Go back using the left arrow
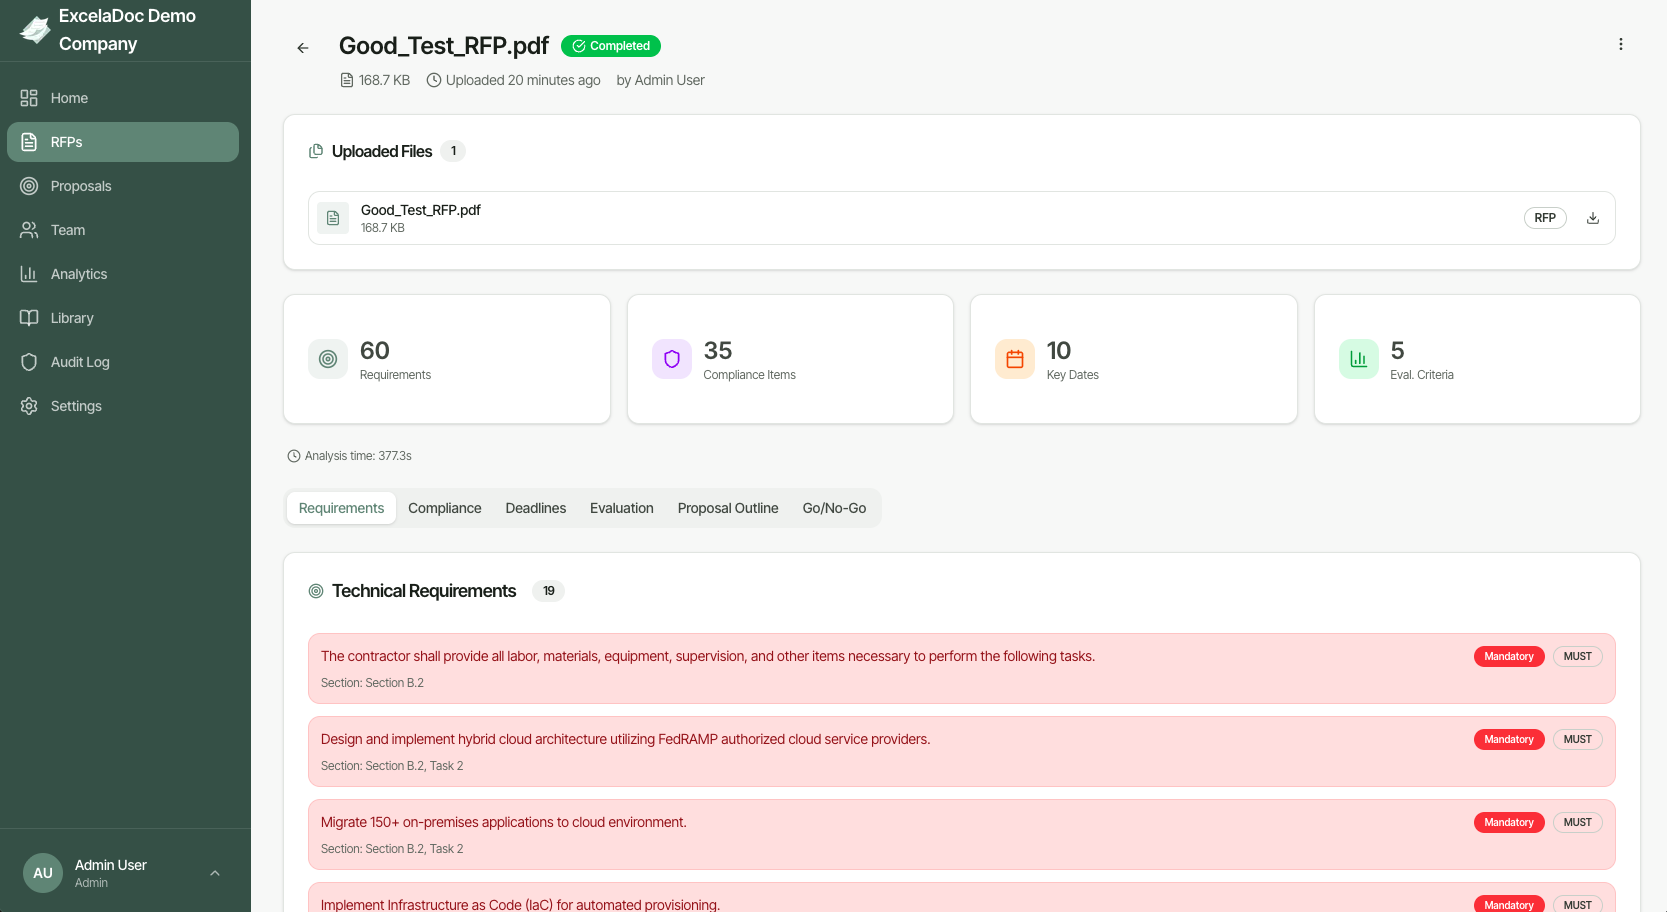1667x912 pixels. click(x=303, y=48)
